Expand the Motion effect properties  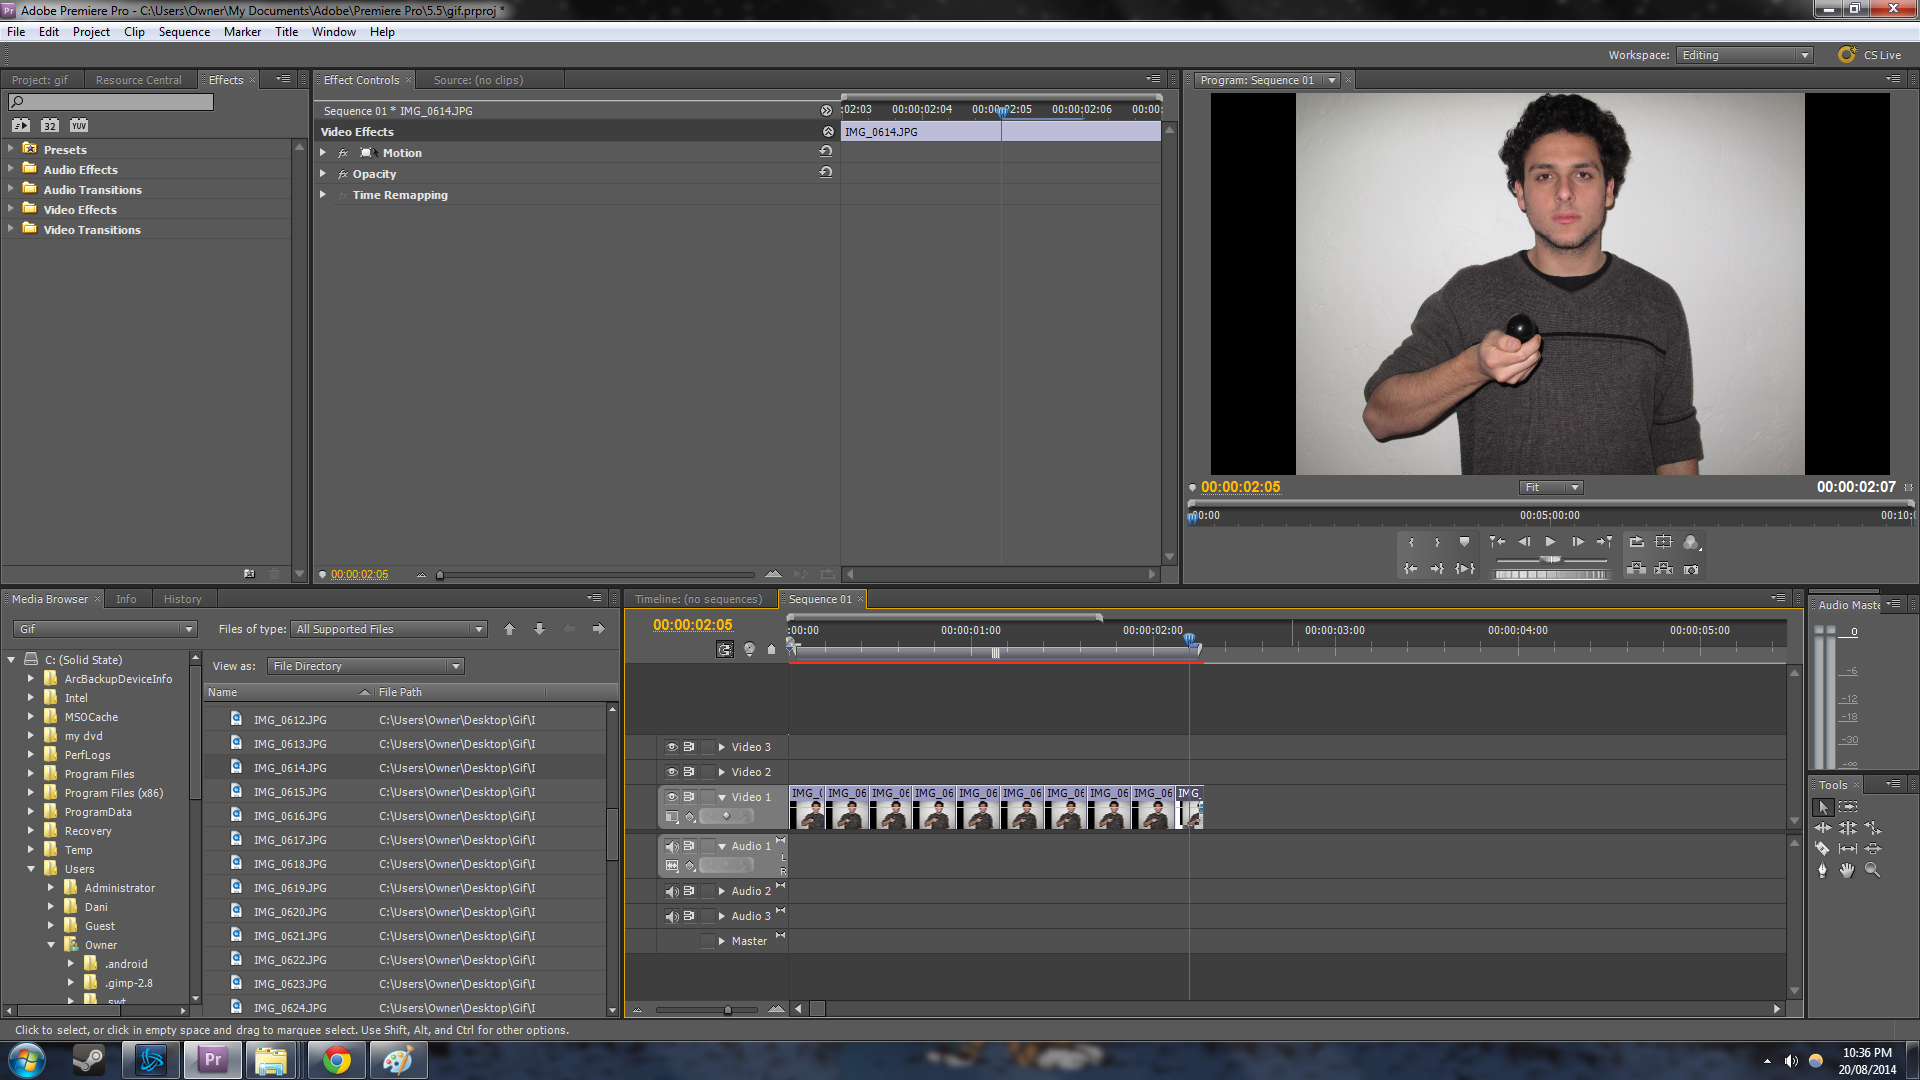(x=323, y=153)
